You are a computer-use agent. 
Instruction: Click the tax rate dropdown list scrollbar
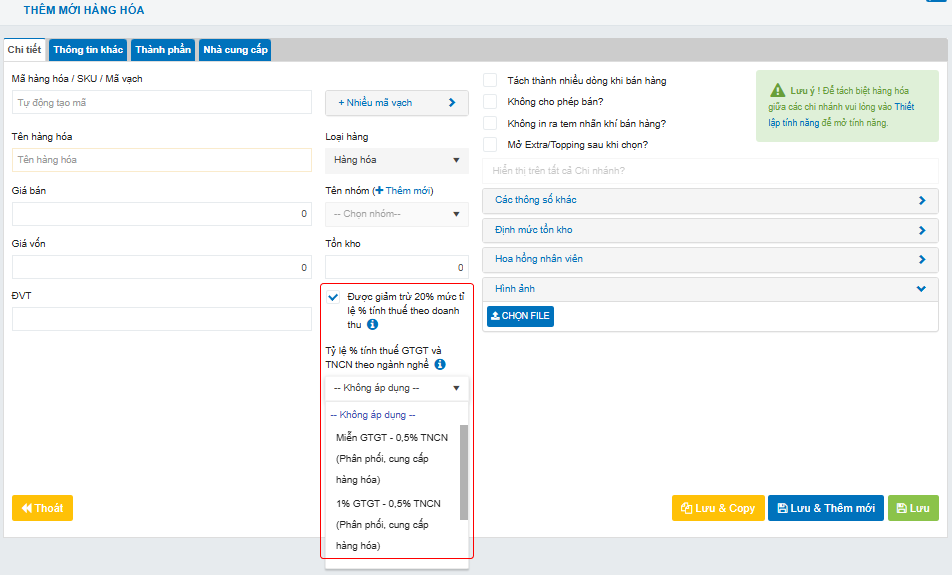463,470
